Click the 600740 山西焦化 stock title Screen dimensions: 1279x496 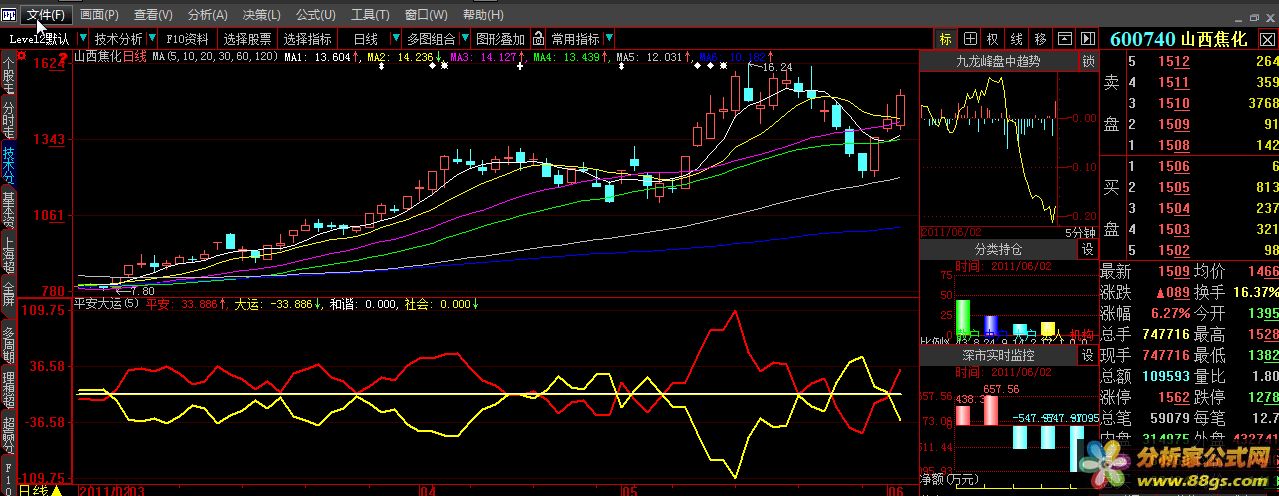tap(1178, 39)
